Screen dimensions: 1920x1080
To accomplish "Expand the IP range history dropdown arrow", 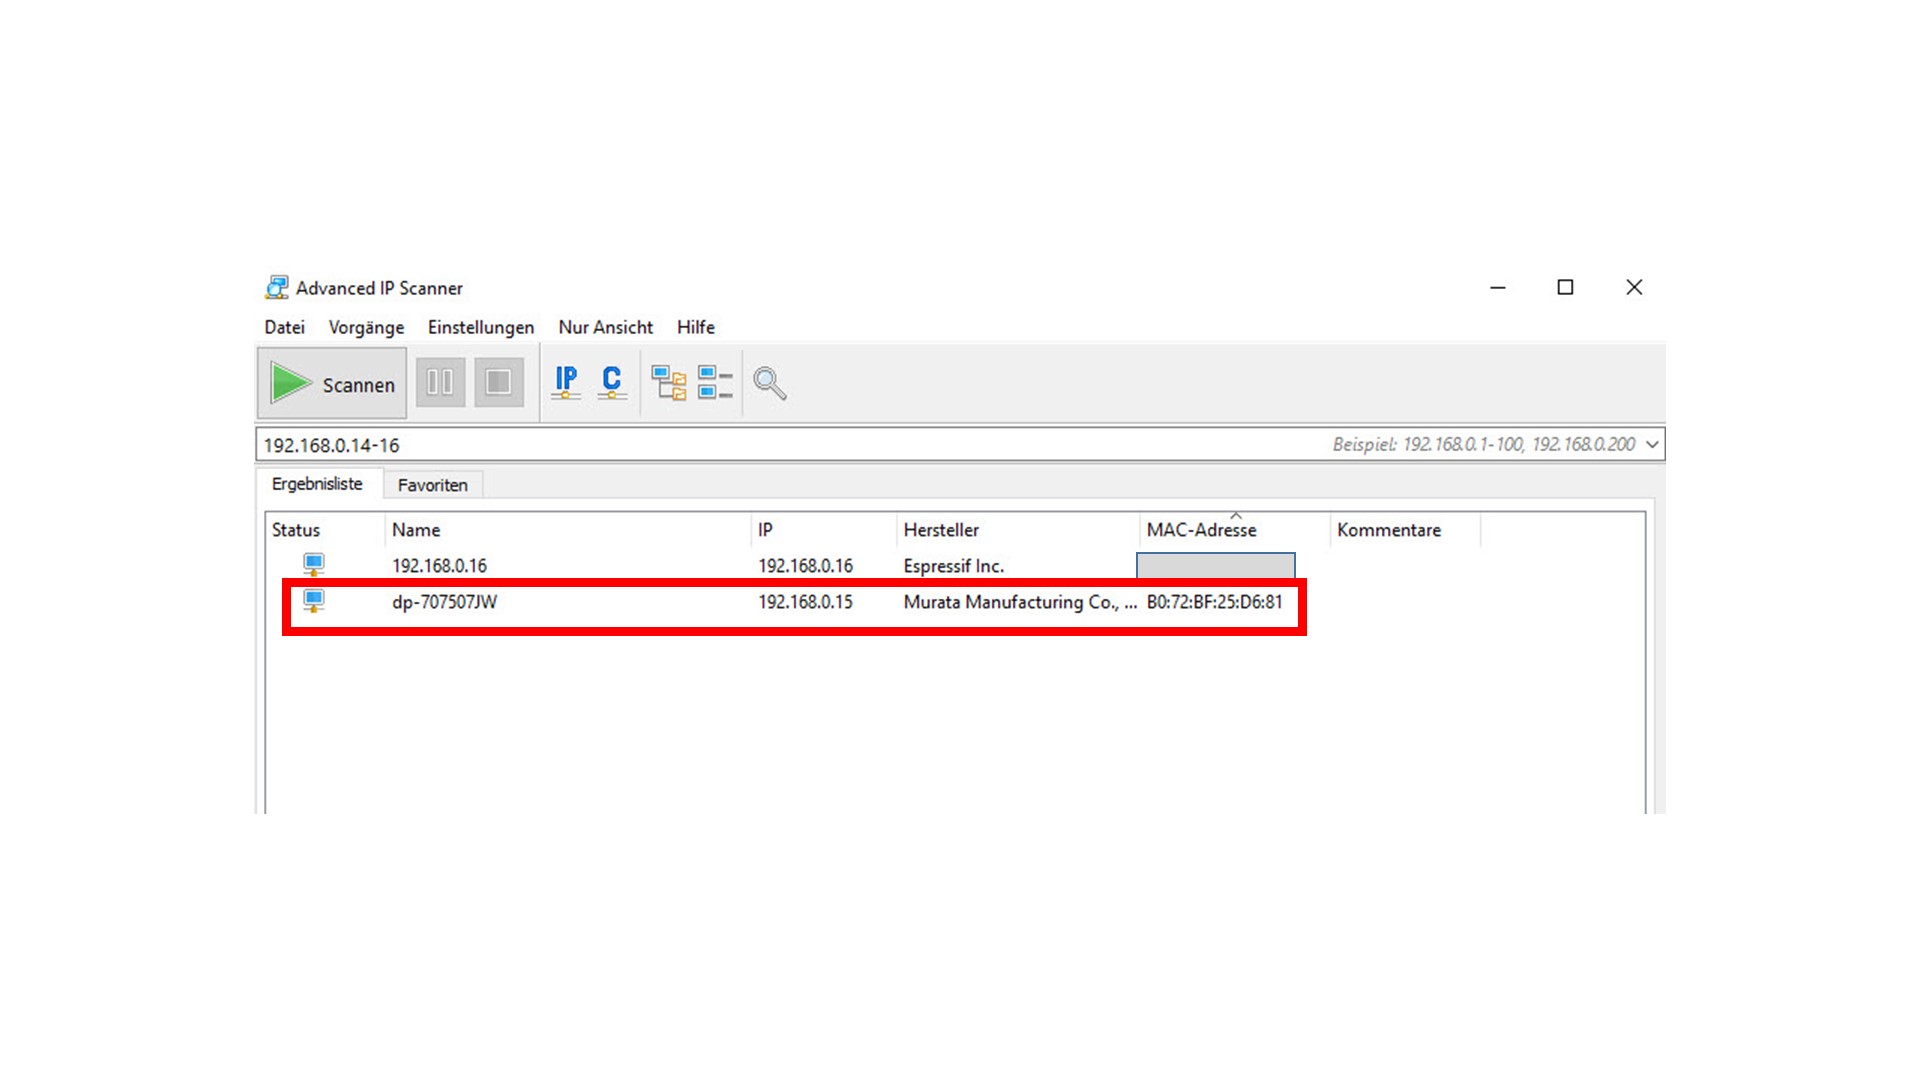I will [1652, 445].
